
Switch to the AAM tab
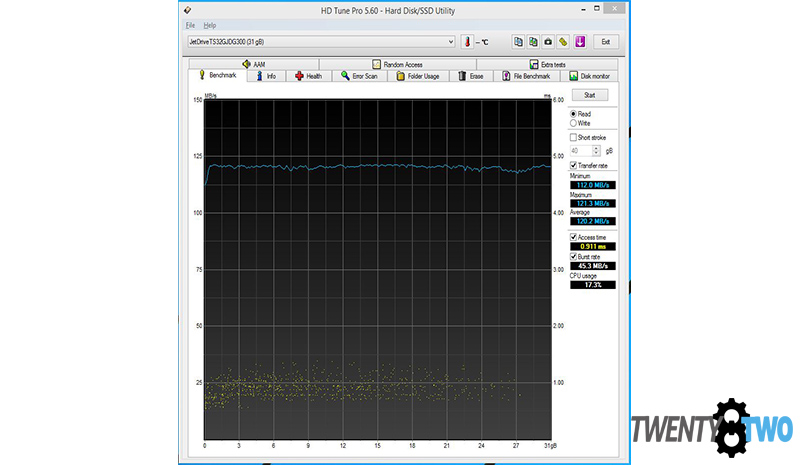pos(254,64)
